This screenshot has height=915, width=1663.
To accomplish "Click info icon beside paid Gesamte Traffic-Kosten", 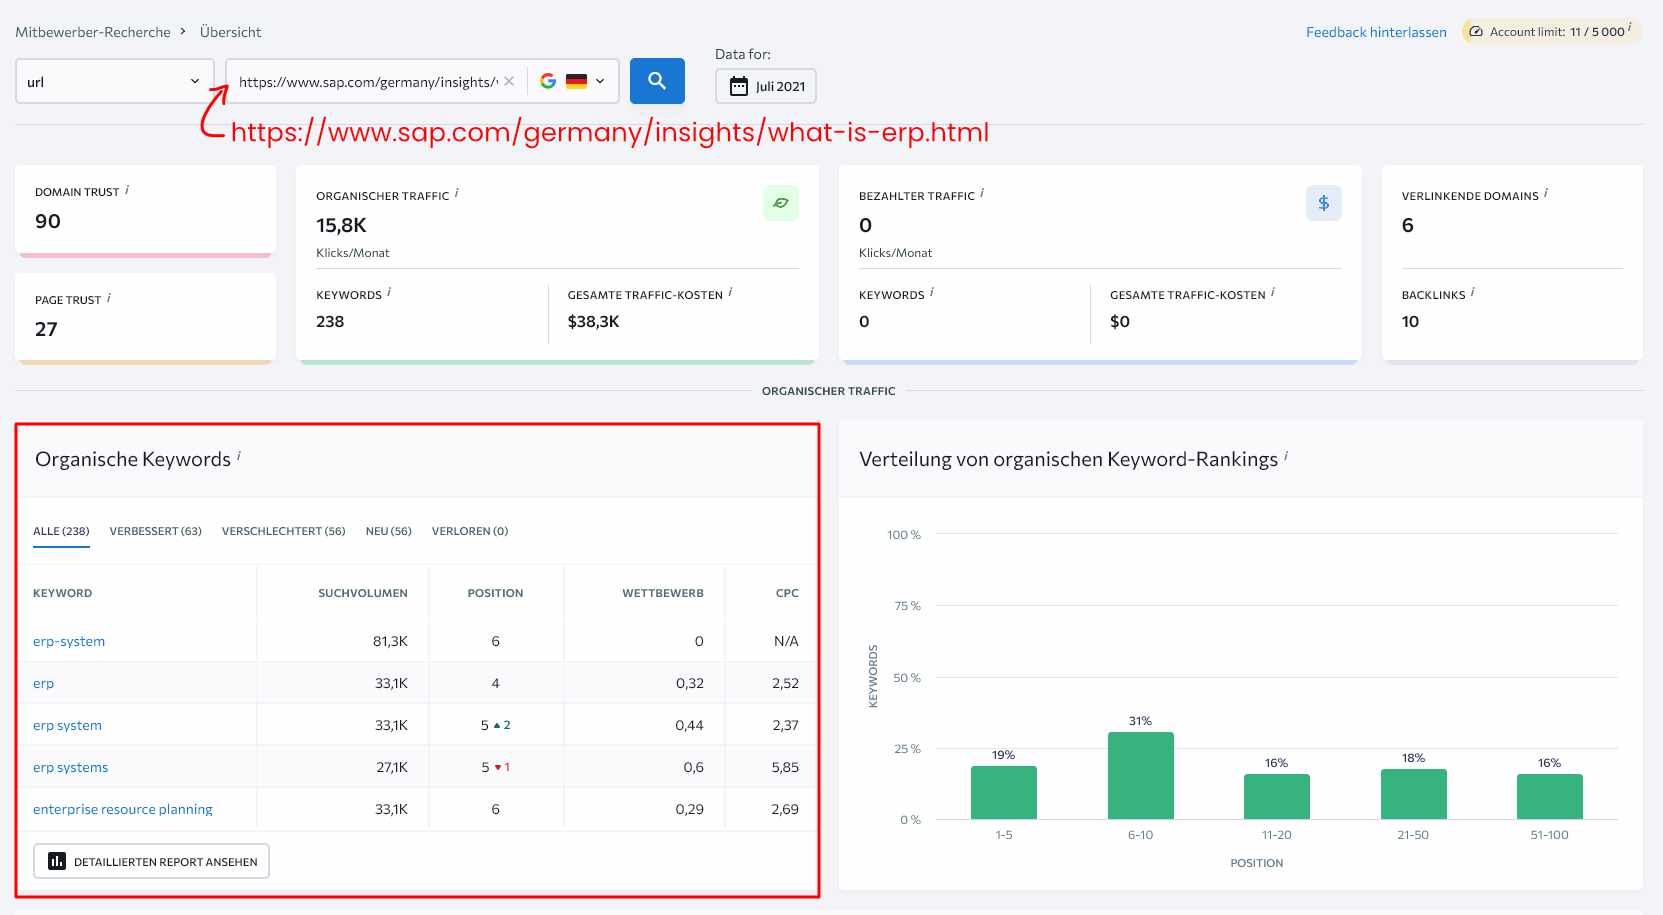I will point(1273,292).
